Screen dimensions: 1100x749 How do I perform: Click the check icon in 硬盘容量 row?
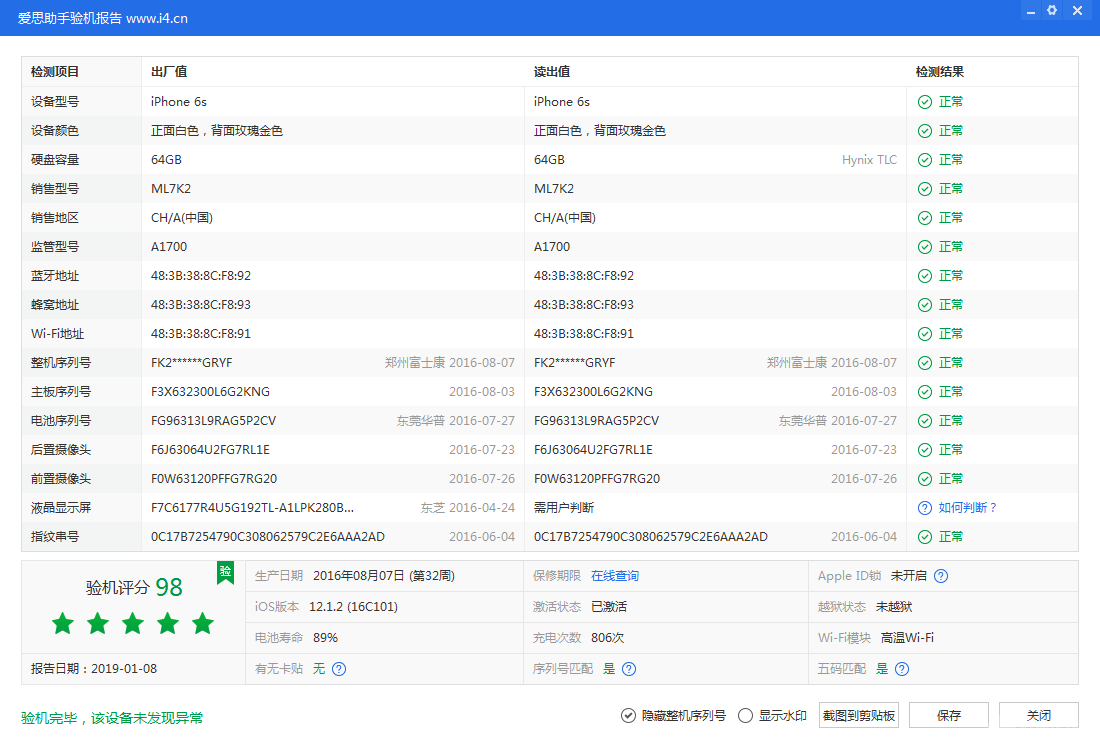click(x=925, y=160)
